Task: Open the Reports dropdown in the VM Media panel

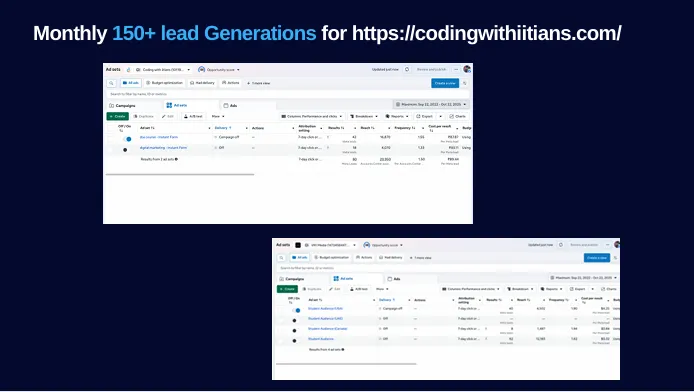Action: click(x=551, y=289)
